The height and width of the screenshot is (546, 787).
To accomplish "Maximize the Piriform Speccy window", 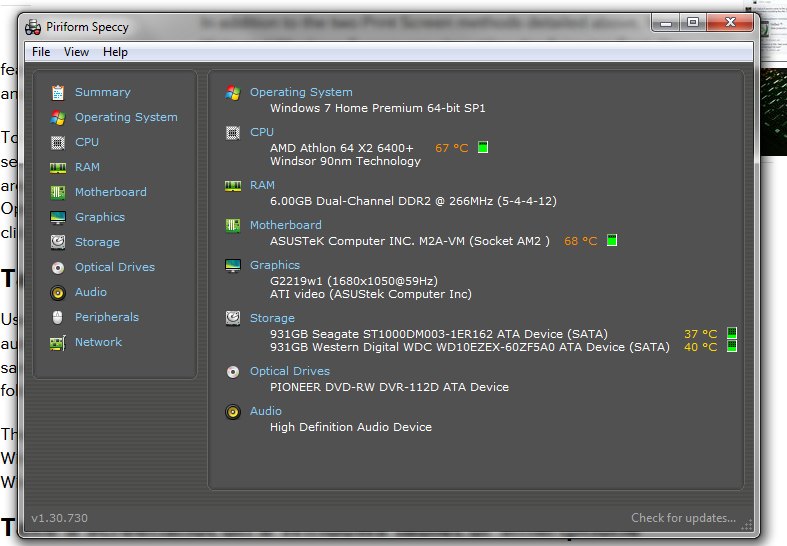I will tap(693, 22).
